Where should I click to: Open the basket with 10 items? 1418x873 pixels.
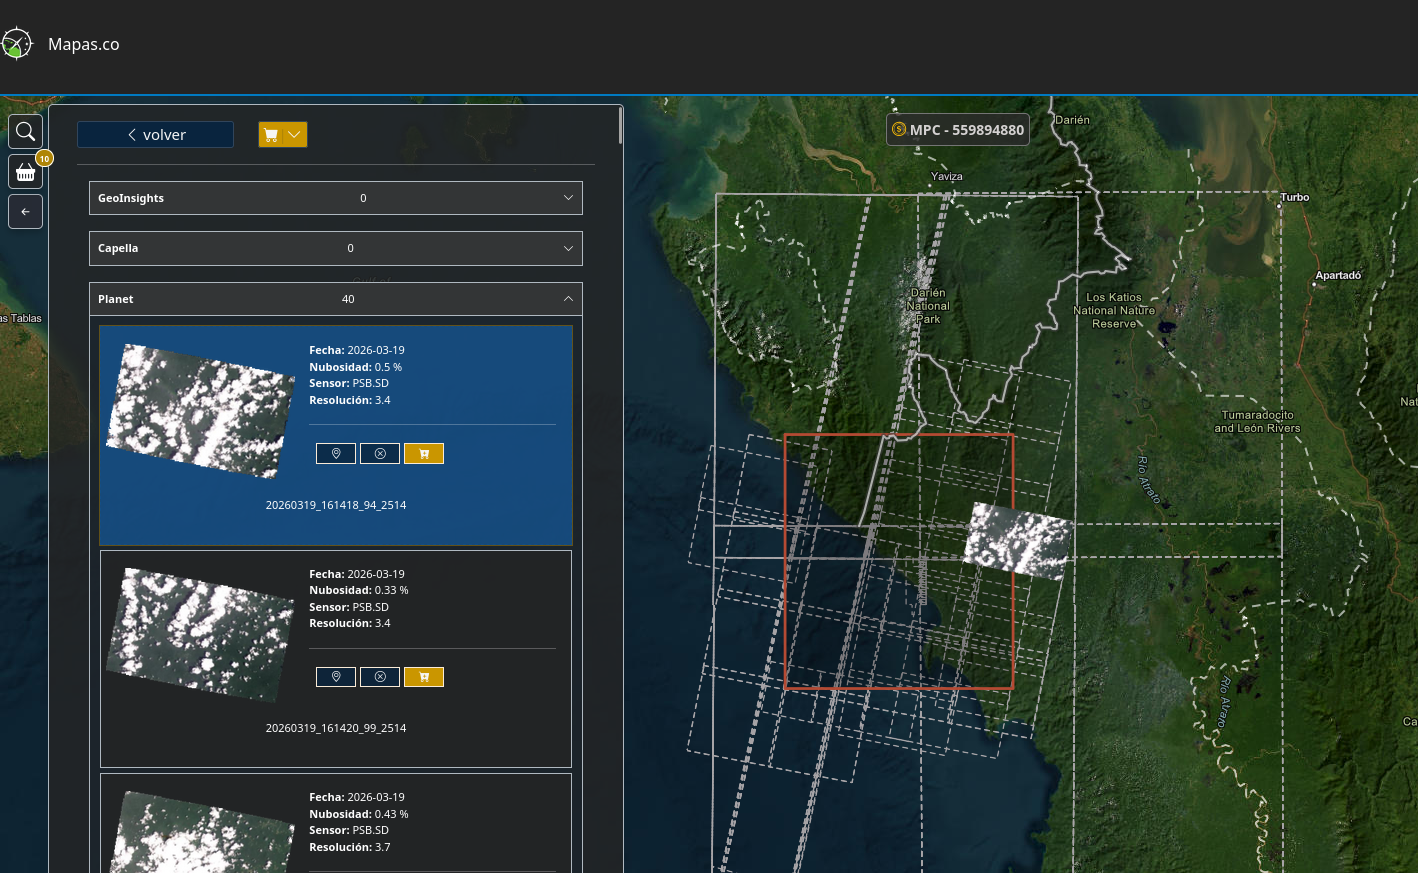pyautogui.click(x=26, y=172)
